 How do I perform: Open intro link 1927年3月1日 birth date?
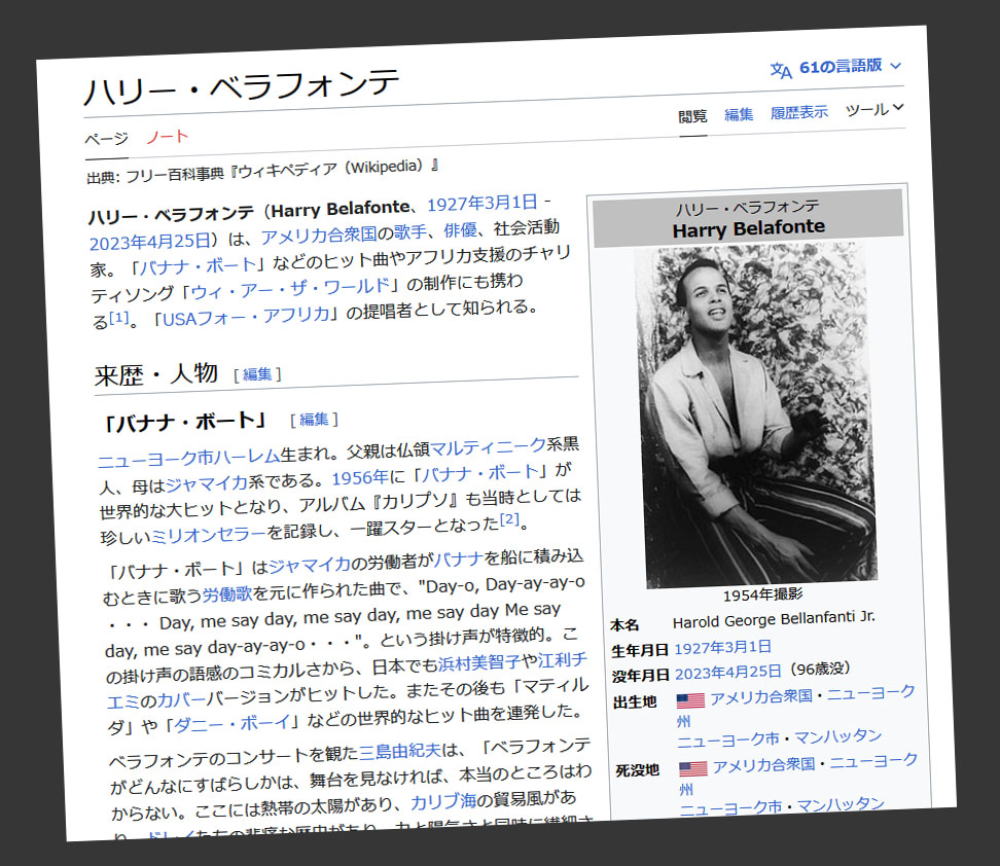point(482,203)
